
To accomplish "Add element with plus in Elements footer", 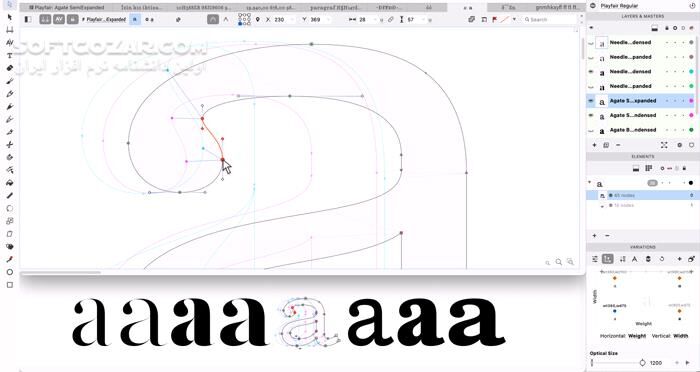I will [x=594, y=235].
